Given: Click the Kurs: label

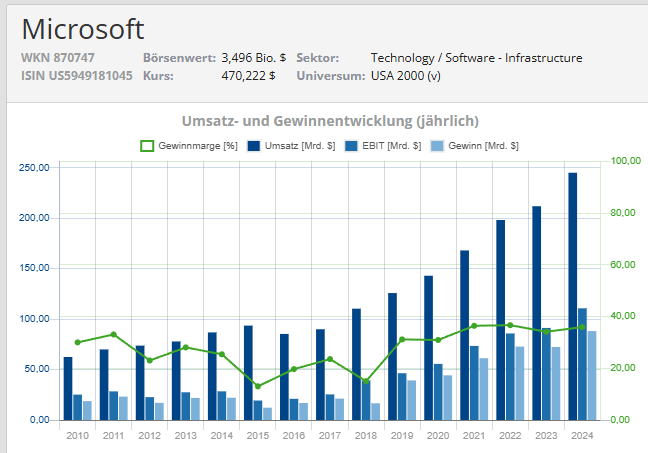Looking at the screenshot, I should (158, 76).
